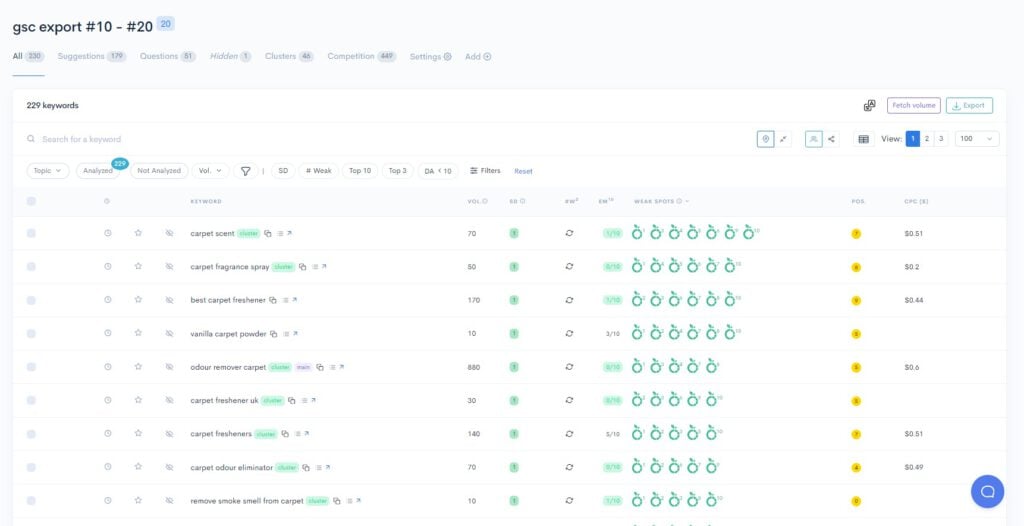Screen dimensions: 1024x526
Task: Expand the Topic dropdown filter
Action: (x=47, y=171)
